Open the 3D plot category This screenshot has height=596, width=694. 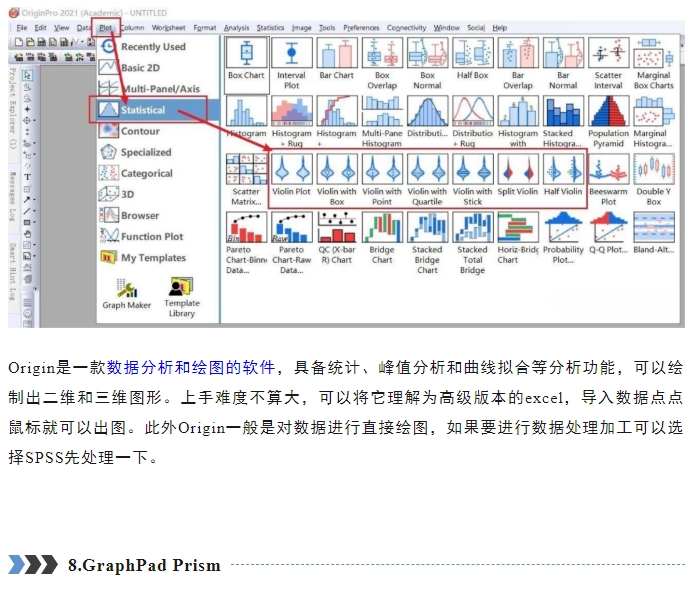(x=117, y=194)
